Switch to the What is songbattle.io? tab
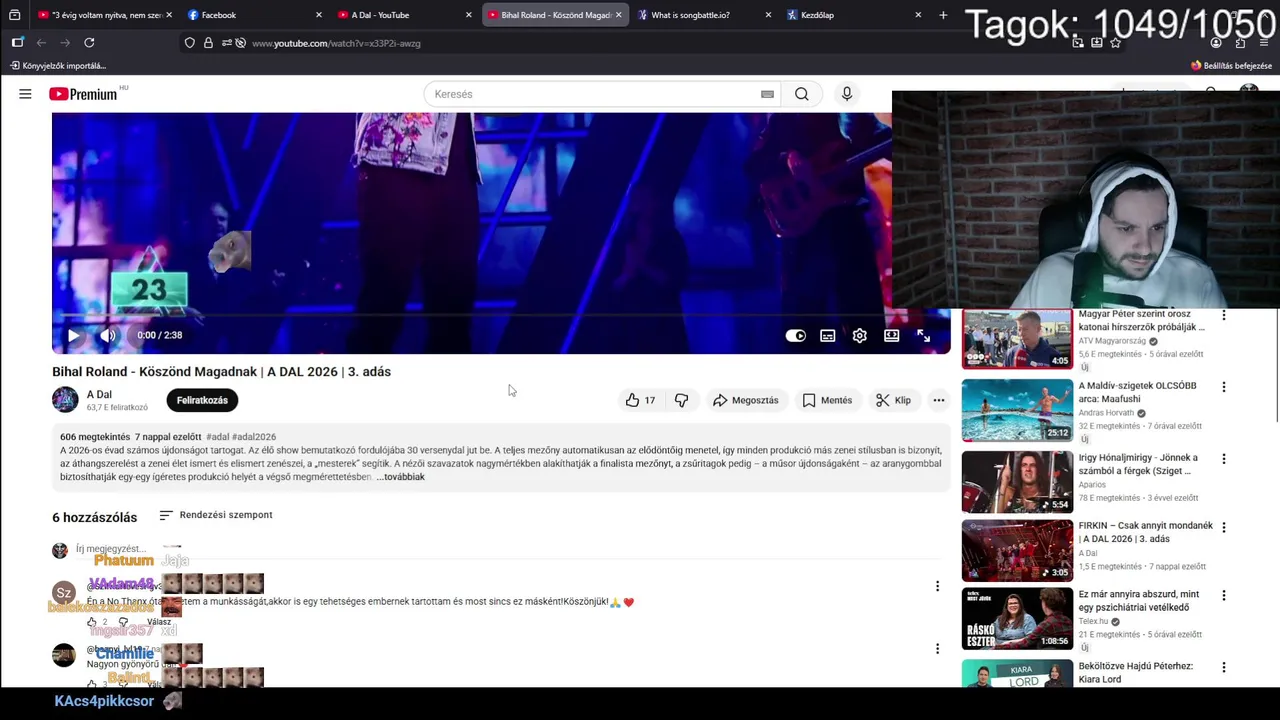The height and width of the screenshot is (720, 1280). (705, 15)
